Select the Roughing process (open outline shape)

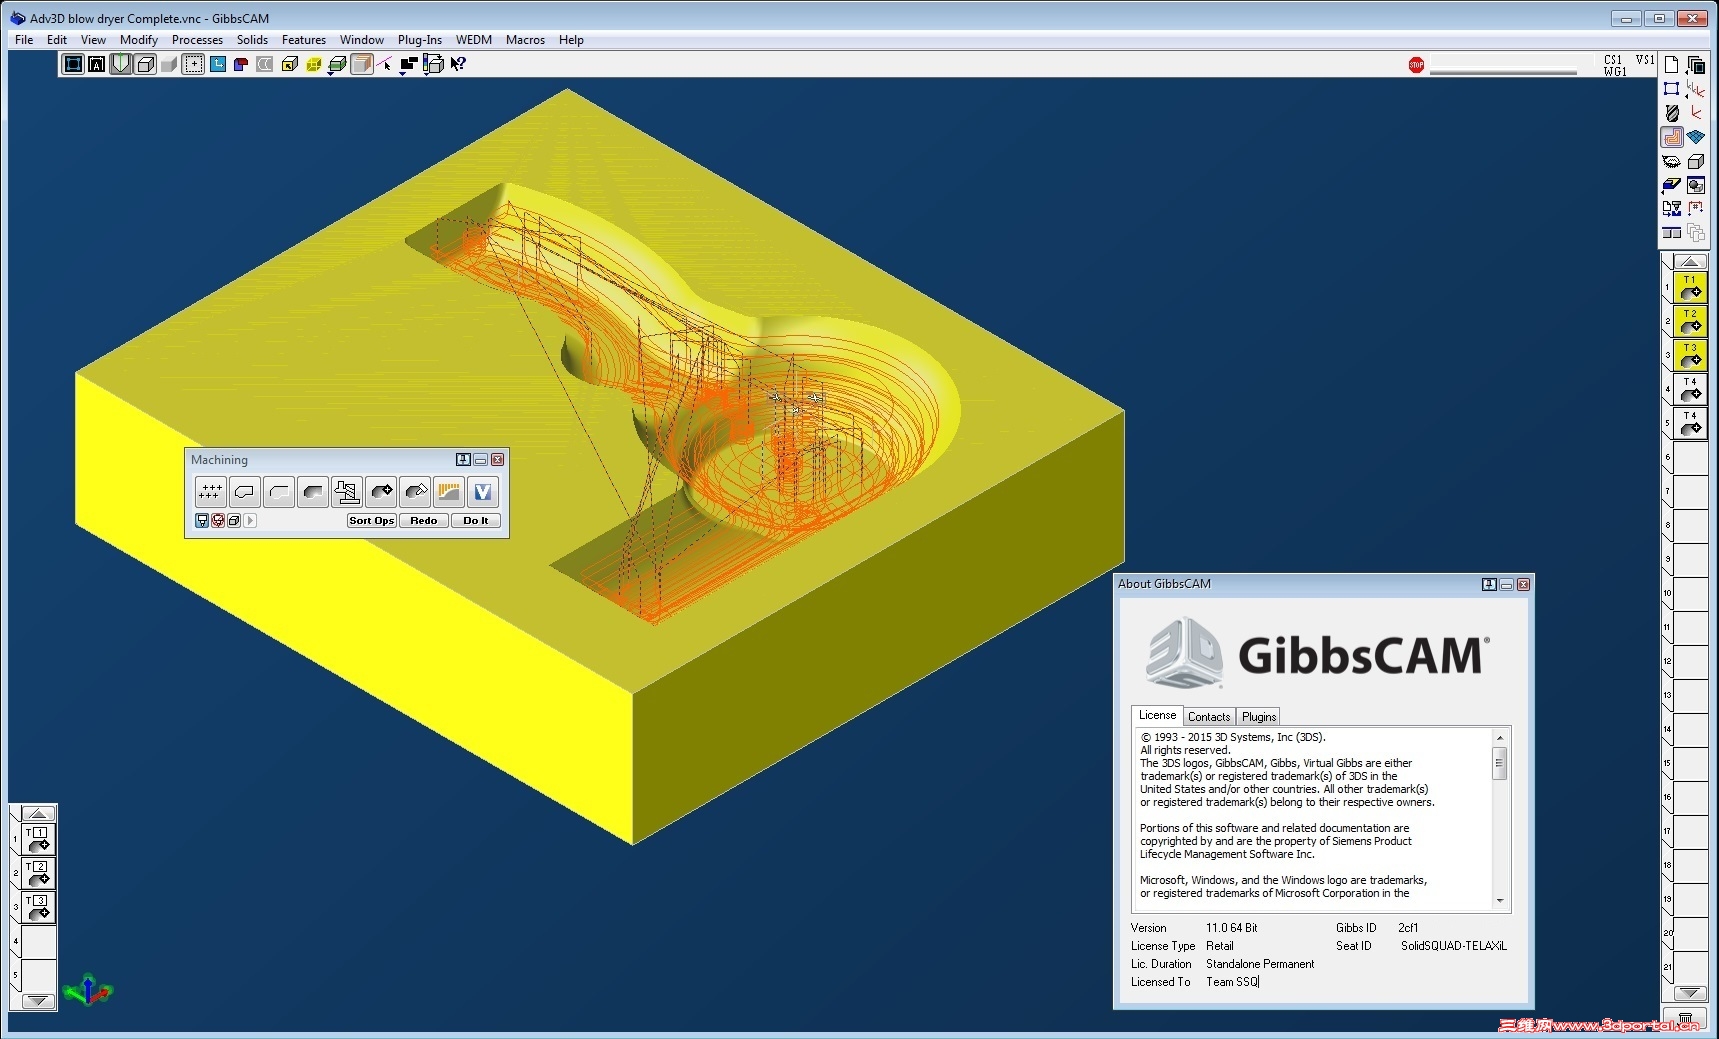(x=278, y=492)
